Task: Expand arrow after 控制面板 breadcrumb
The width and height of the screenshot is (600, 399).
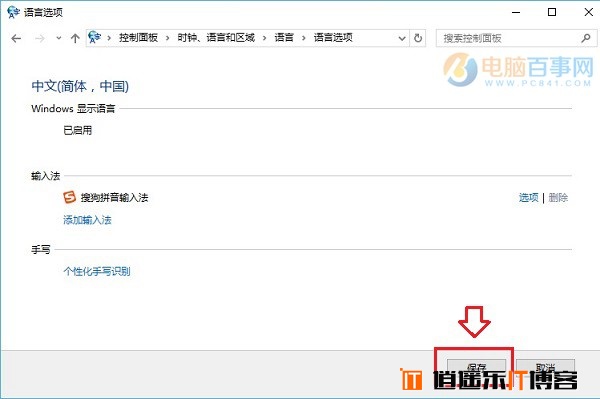Action: tap(167, 38)
